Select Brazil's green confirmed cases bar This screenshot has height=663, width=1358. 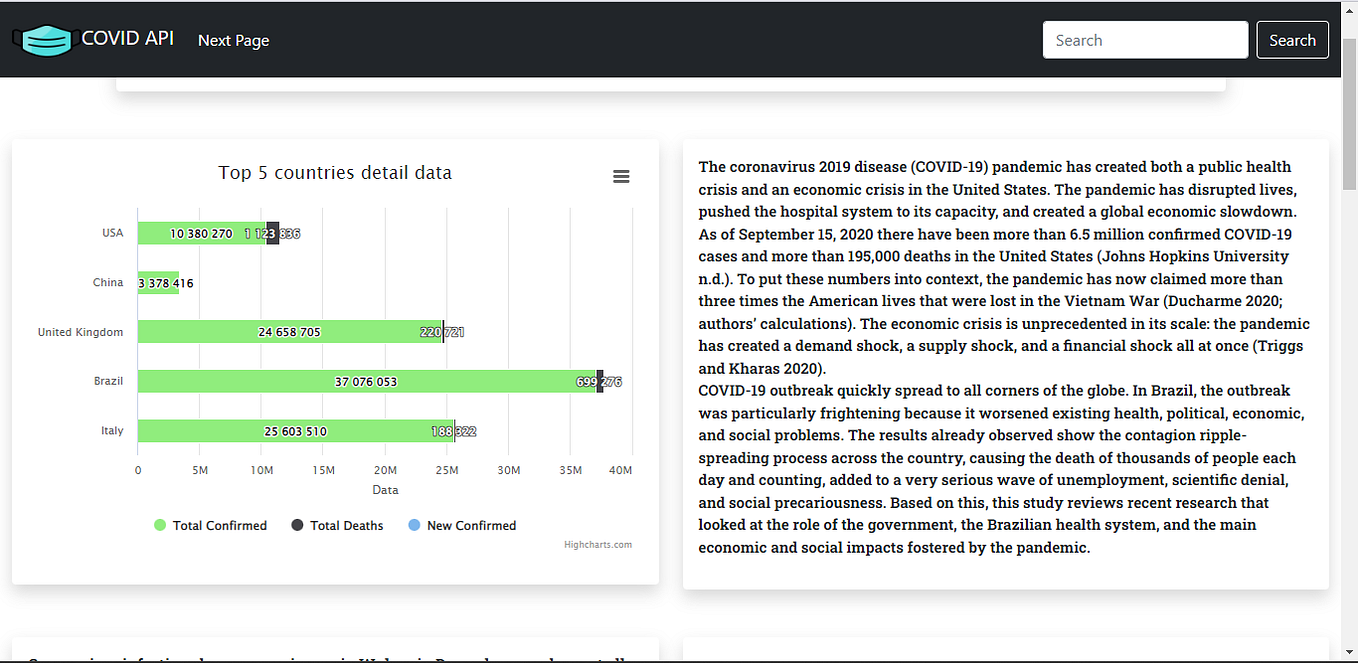367,382
